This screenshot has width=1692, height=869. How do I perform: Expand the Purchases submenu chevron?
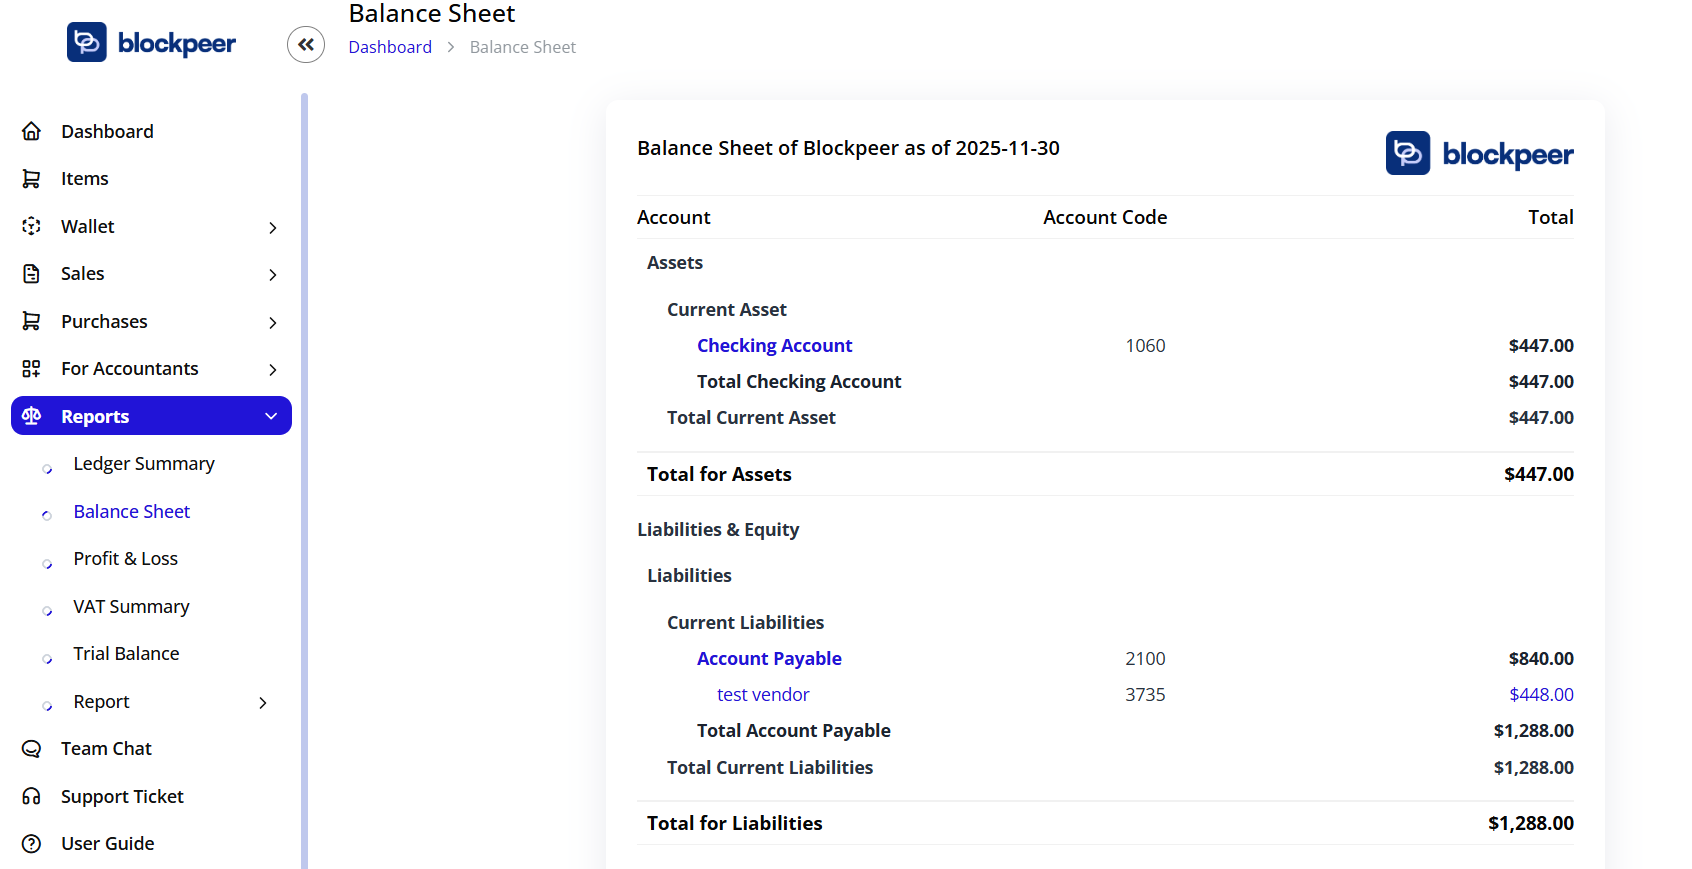pyautogui.click(x=273, y=323)
